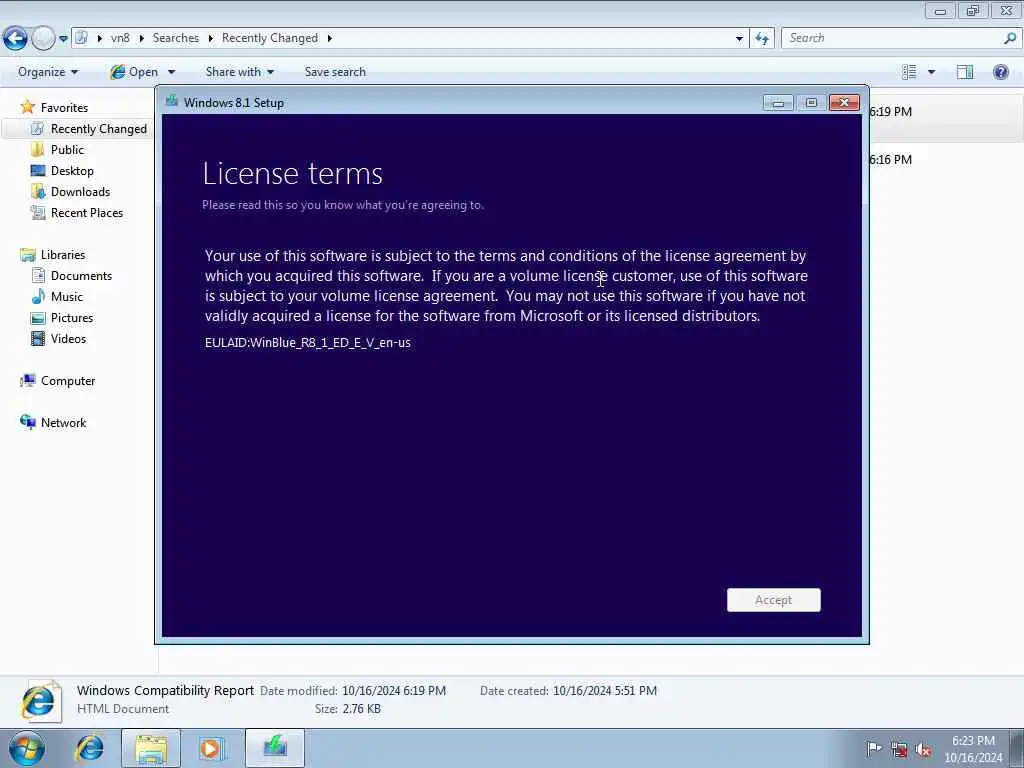Click Save search in the toolbar
This screenshot has width=1024, height=768.
click(x=335, y=72)
